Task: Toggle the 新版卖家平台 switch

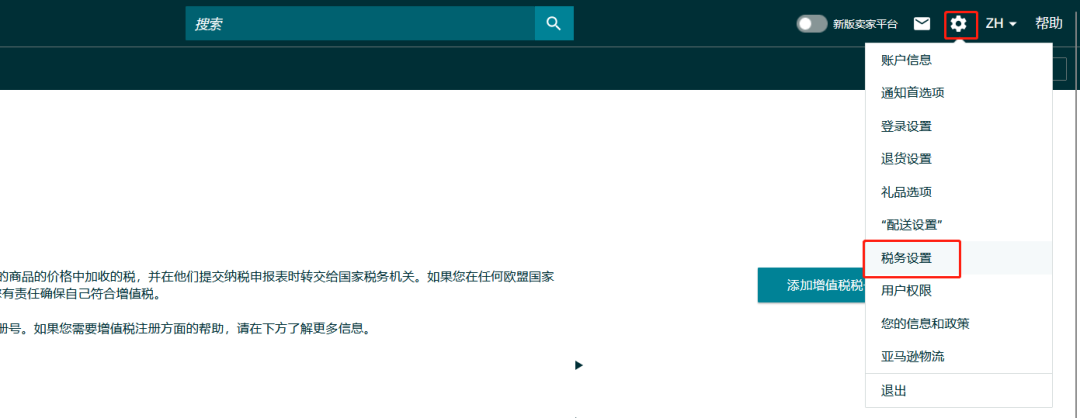Action: tap(811, 24)
